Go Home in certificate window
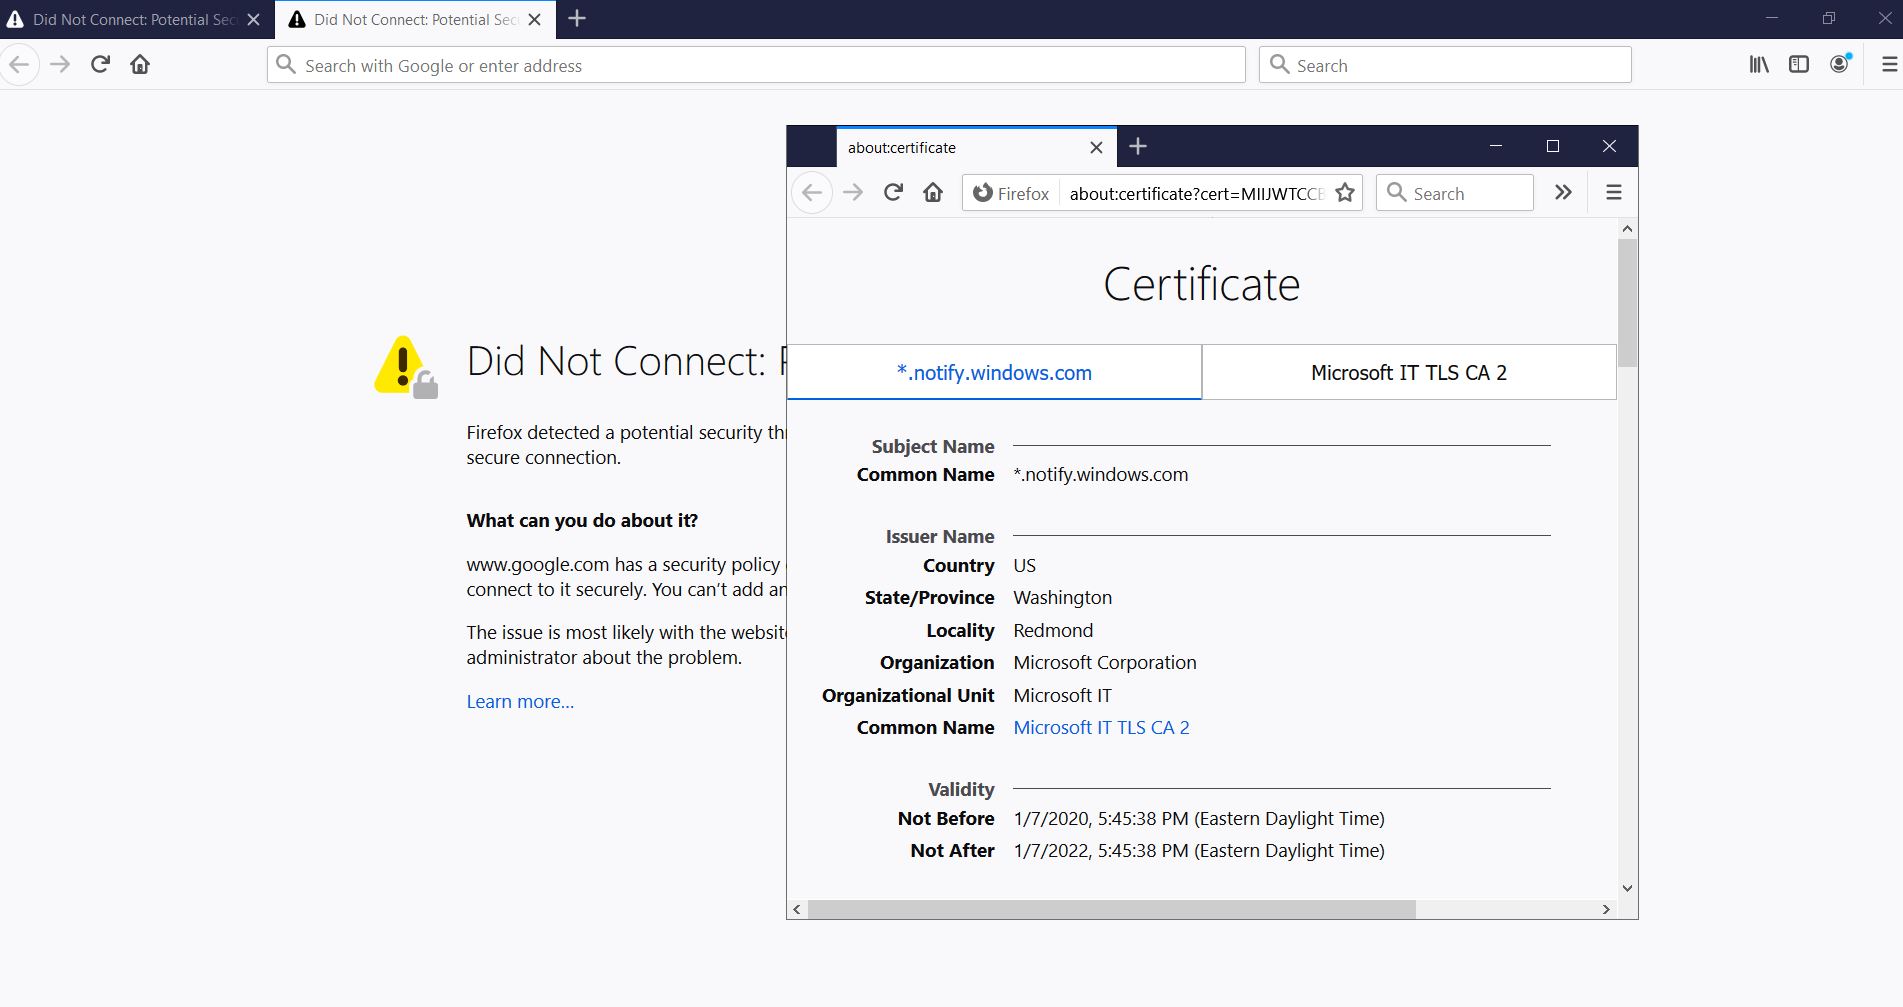 [x=933, y=193]
